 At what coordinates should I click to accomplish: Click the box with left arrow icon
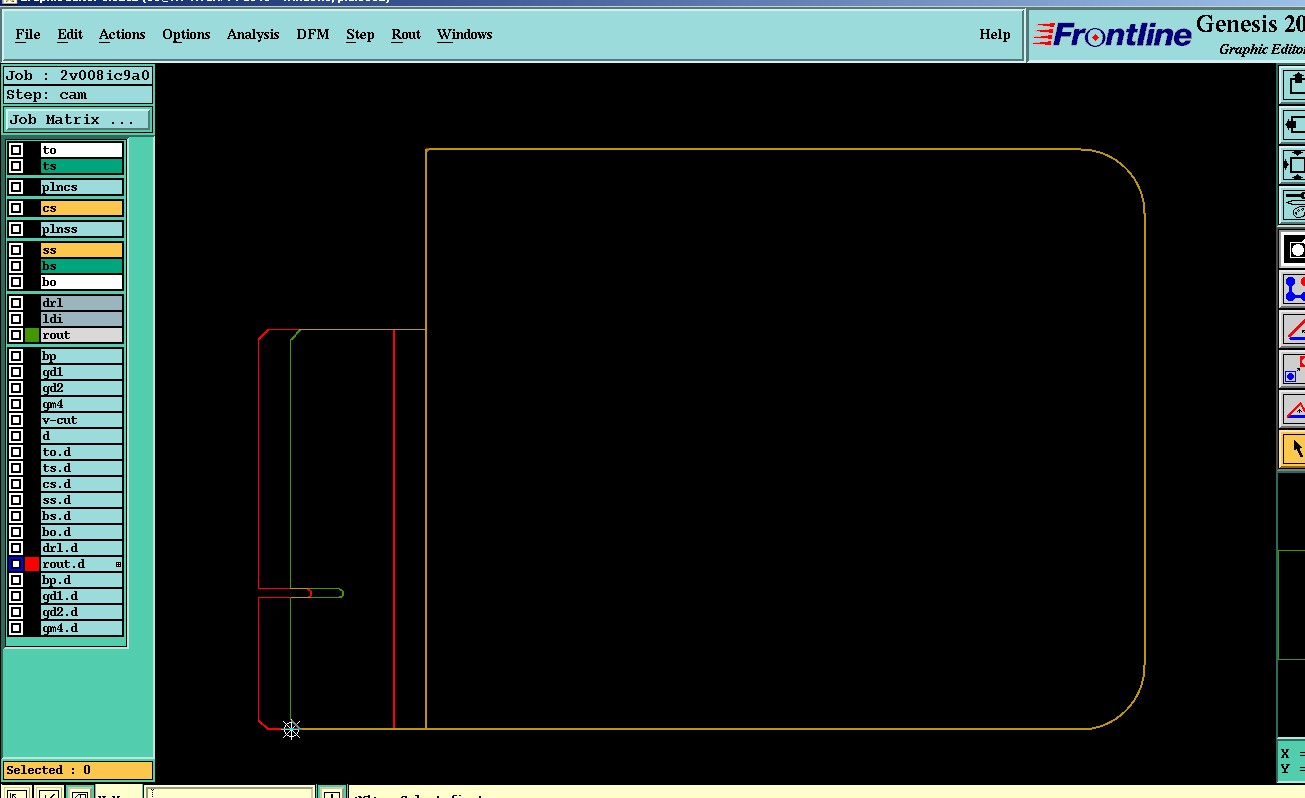click(1295, 125)
